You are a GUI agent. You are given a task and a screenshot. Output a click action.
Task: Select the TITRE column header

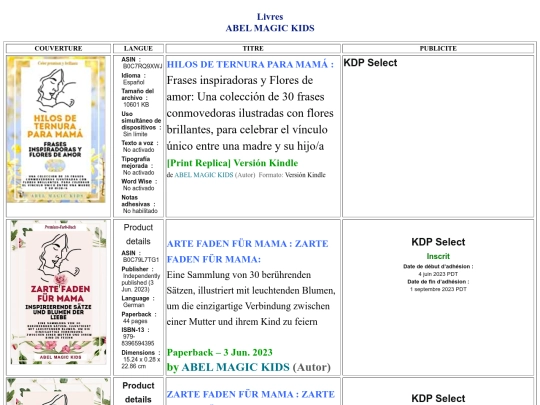(253, 49)
